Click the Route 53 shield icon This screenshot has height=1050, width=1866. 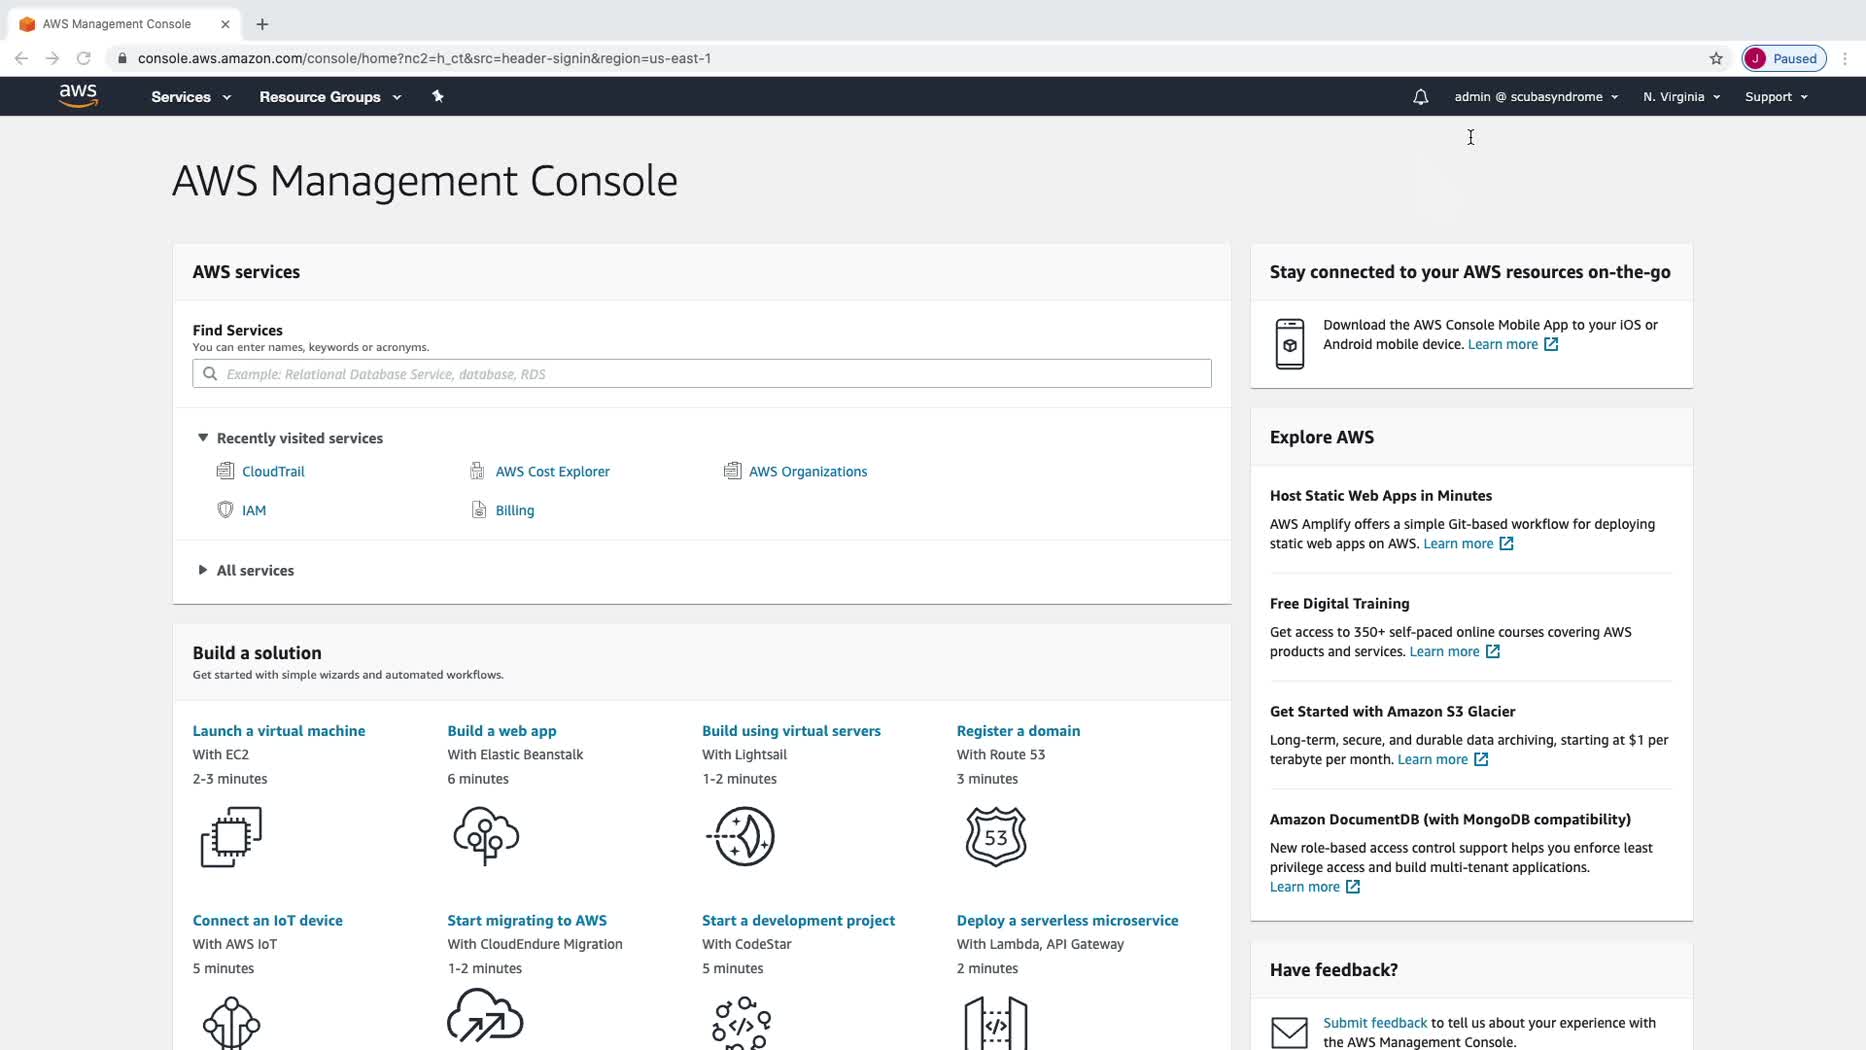coord(996,836)
